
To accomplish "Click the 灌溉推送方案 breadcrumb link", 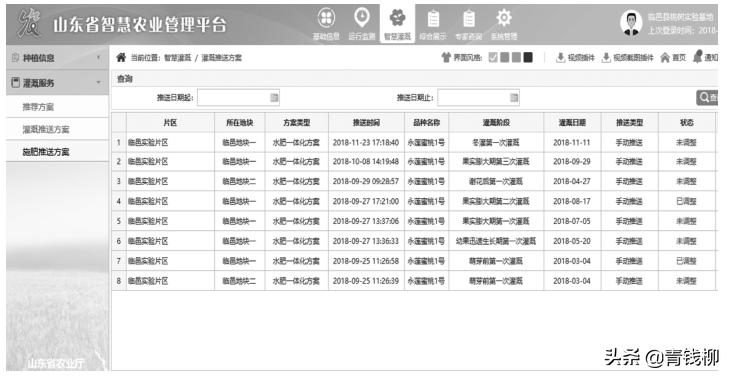I will [221, 58].
